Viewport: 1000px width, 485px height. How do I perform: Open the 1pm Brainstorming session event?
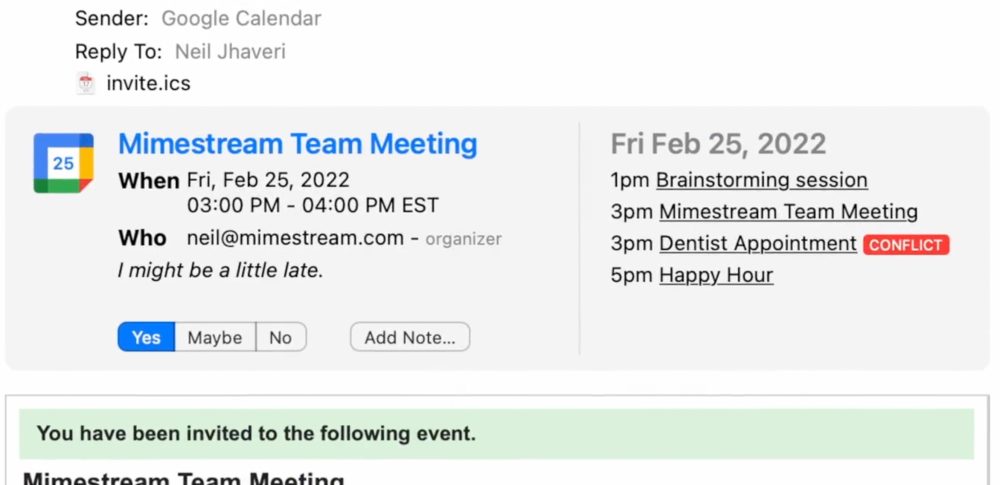pos(761,180)
